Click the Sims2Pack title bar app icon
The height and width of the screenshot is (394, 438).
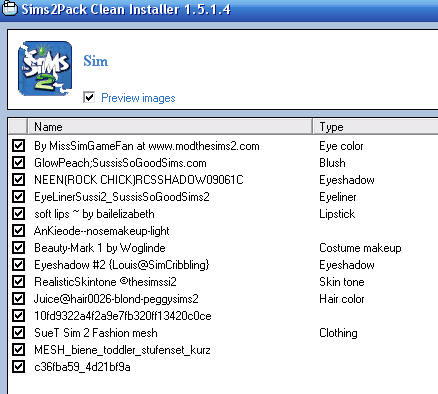click(9, 8)
